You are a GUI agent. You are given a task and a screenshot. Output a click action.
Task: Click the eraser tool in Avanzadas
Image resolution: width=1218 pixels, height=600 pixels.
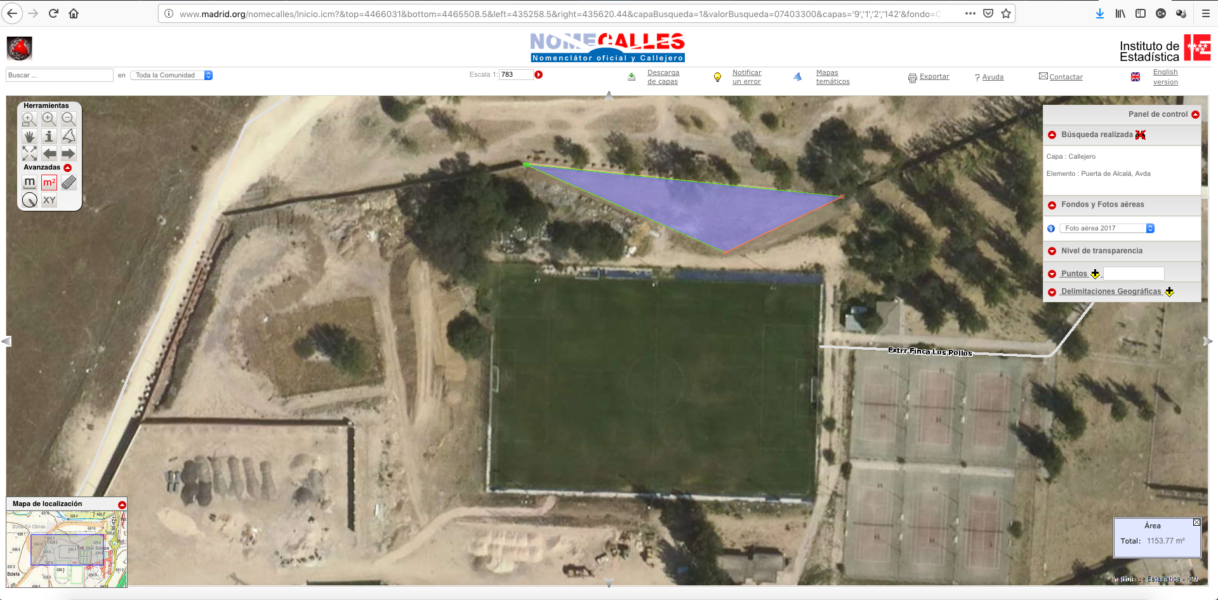(69, 182)
